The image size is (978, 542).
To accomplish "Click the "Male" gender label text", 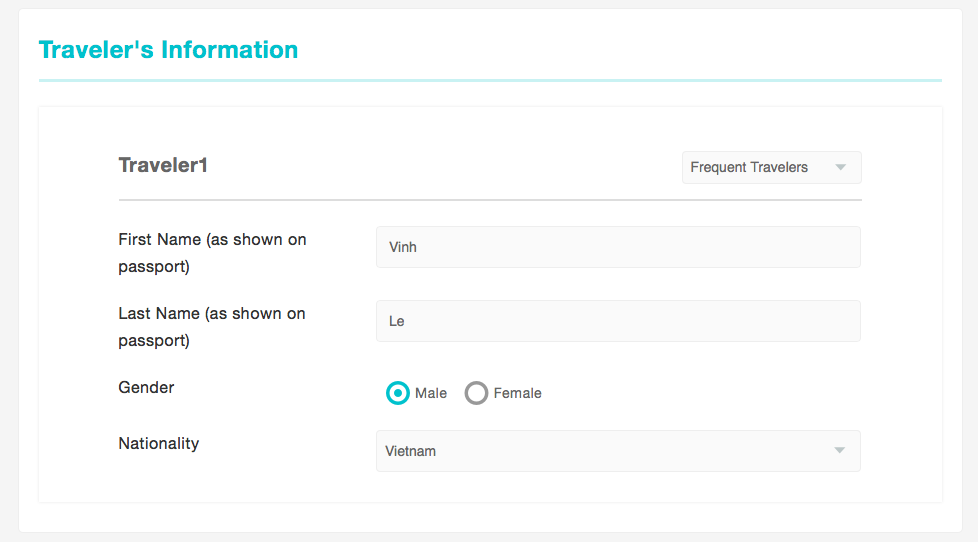I will (x=431, y=393).
